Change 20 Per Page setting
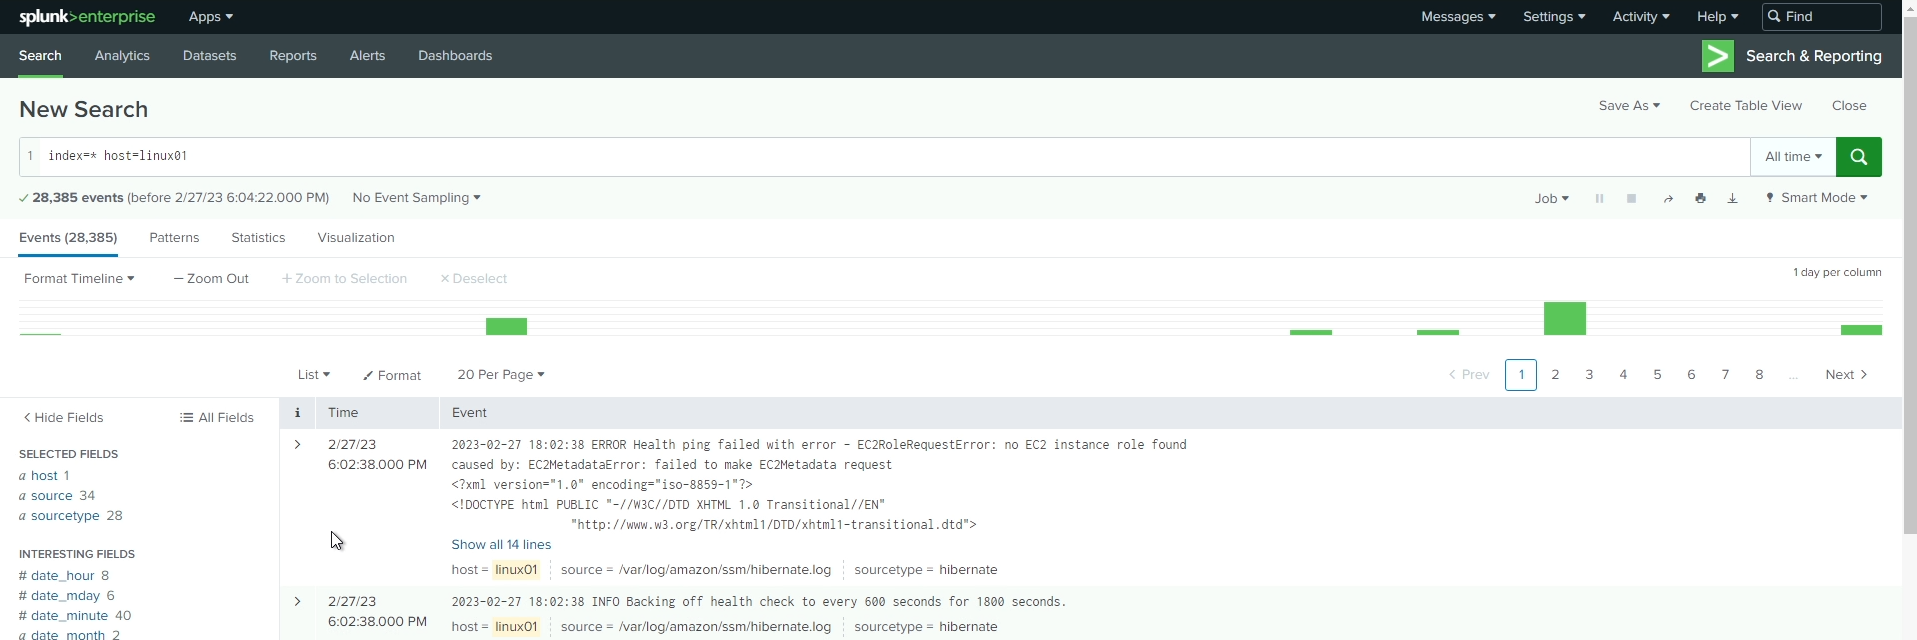 [x=501, y=375]
